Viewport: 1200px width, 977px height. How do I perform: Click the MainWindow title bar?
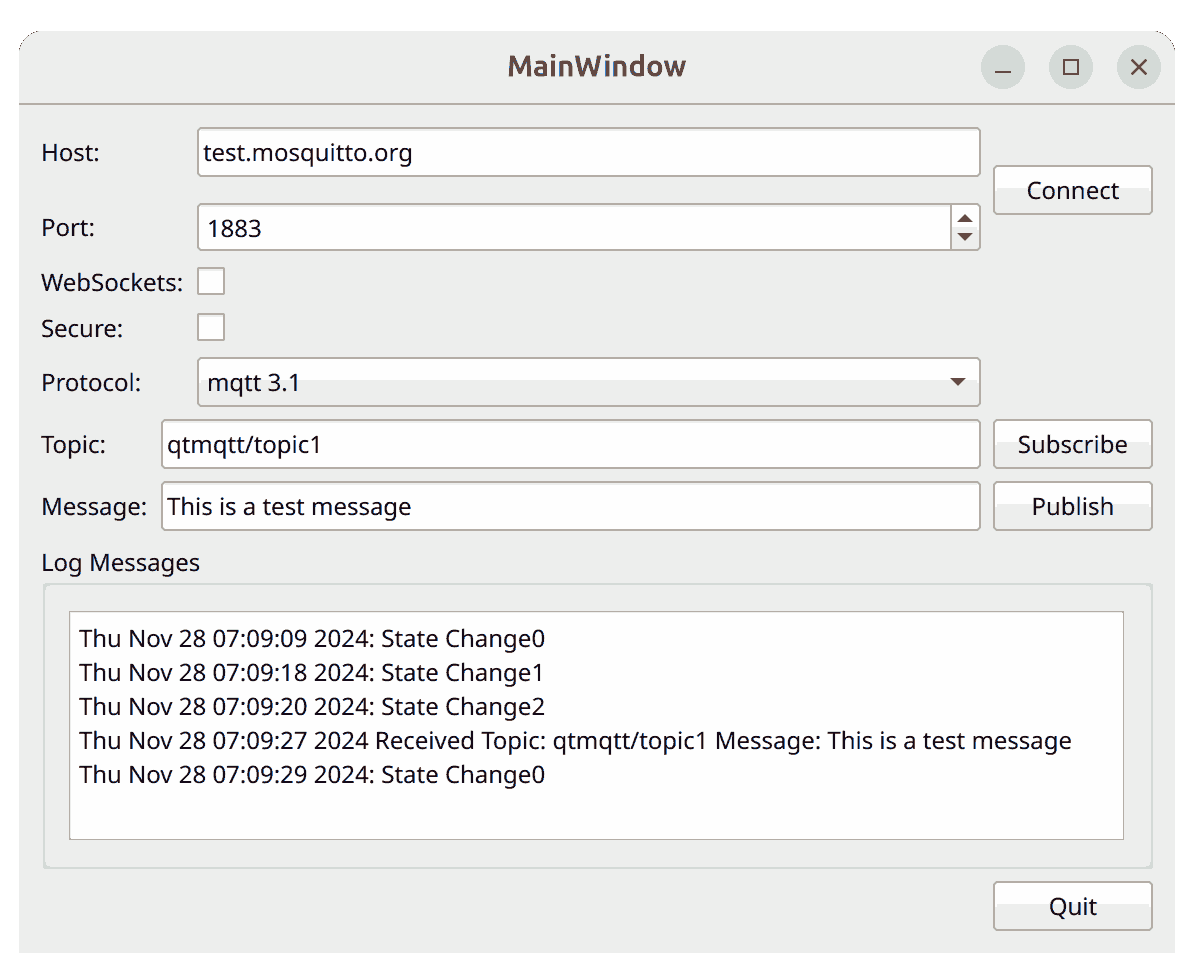597,67
